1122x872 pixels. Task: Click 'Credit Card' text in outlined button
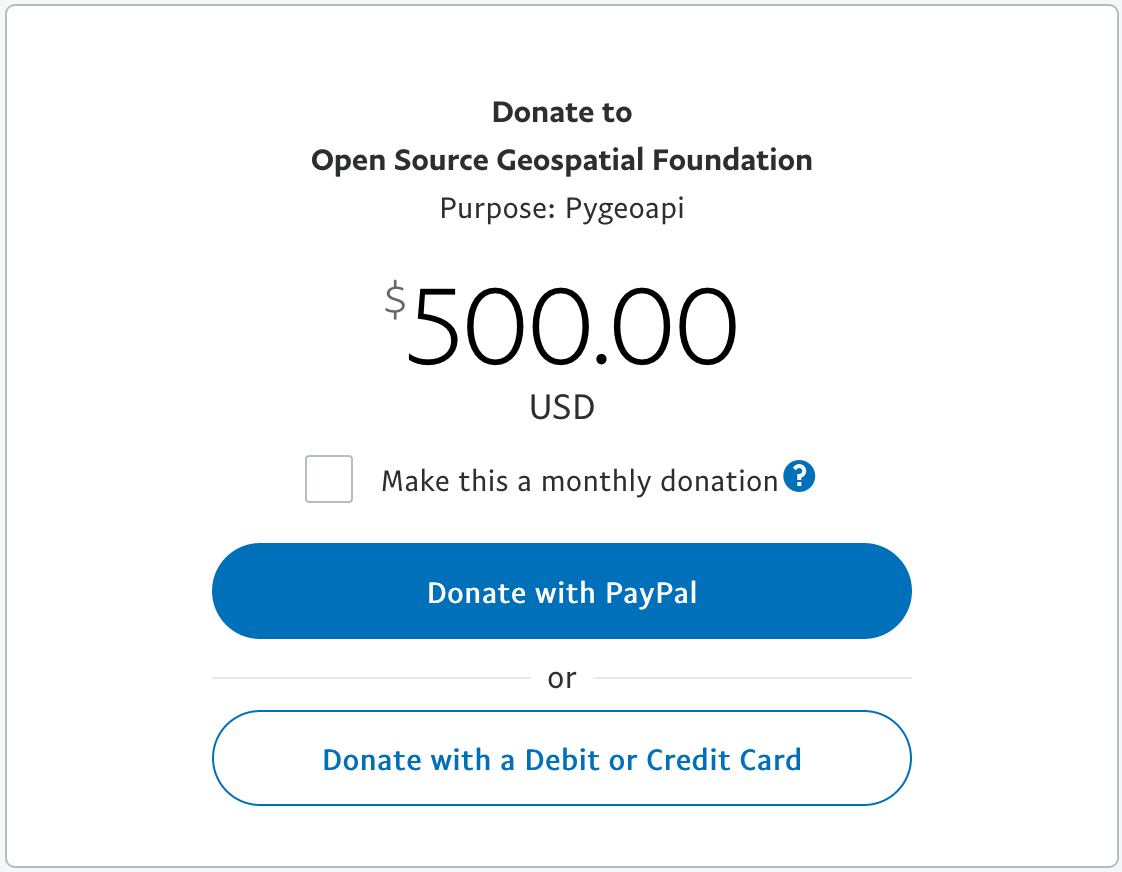tap(723, 760)
